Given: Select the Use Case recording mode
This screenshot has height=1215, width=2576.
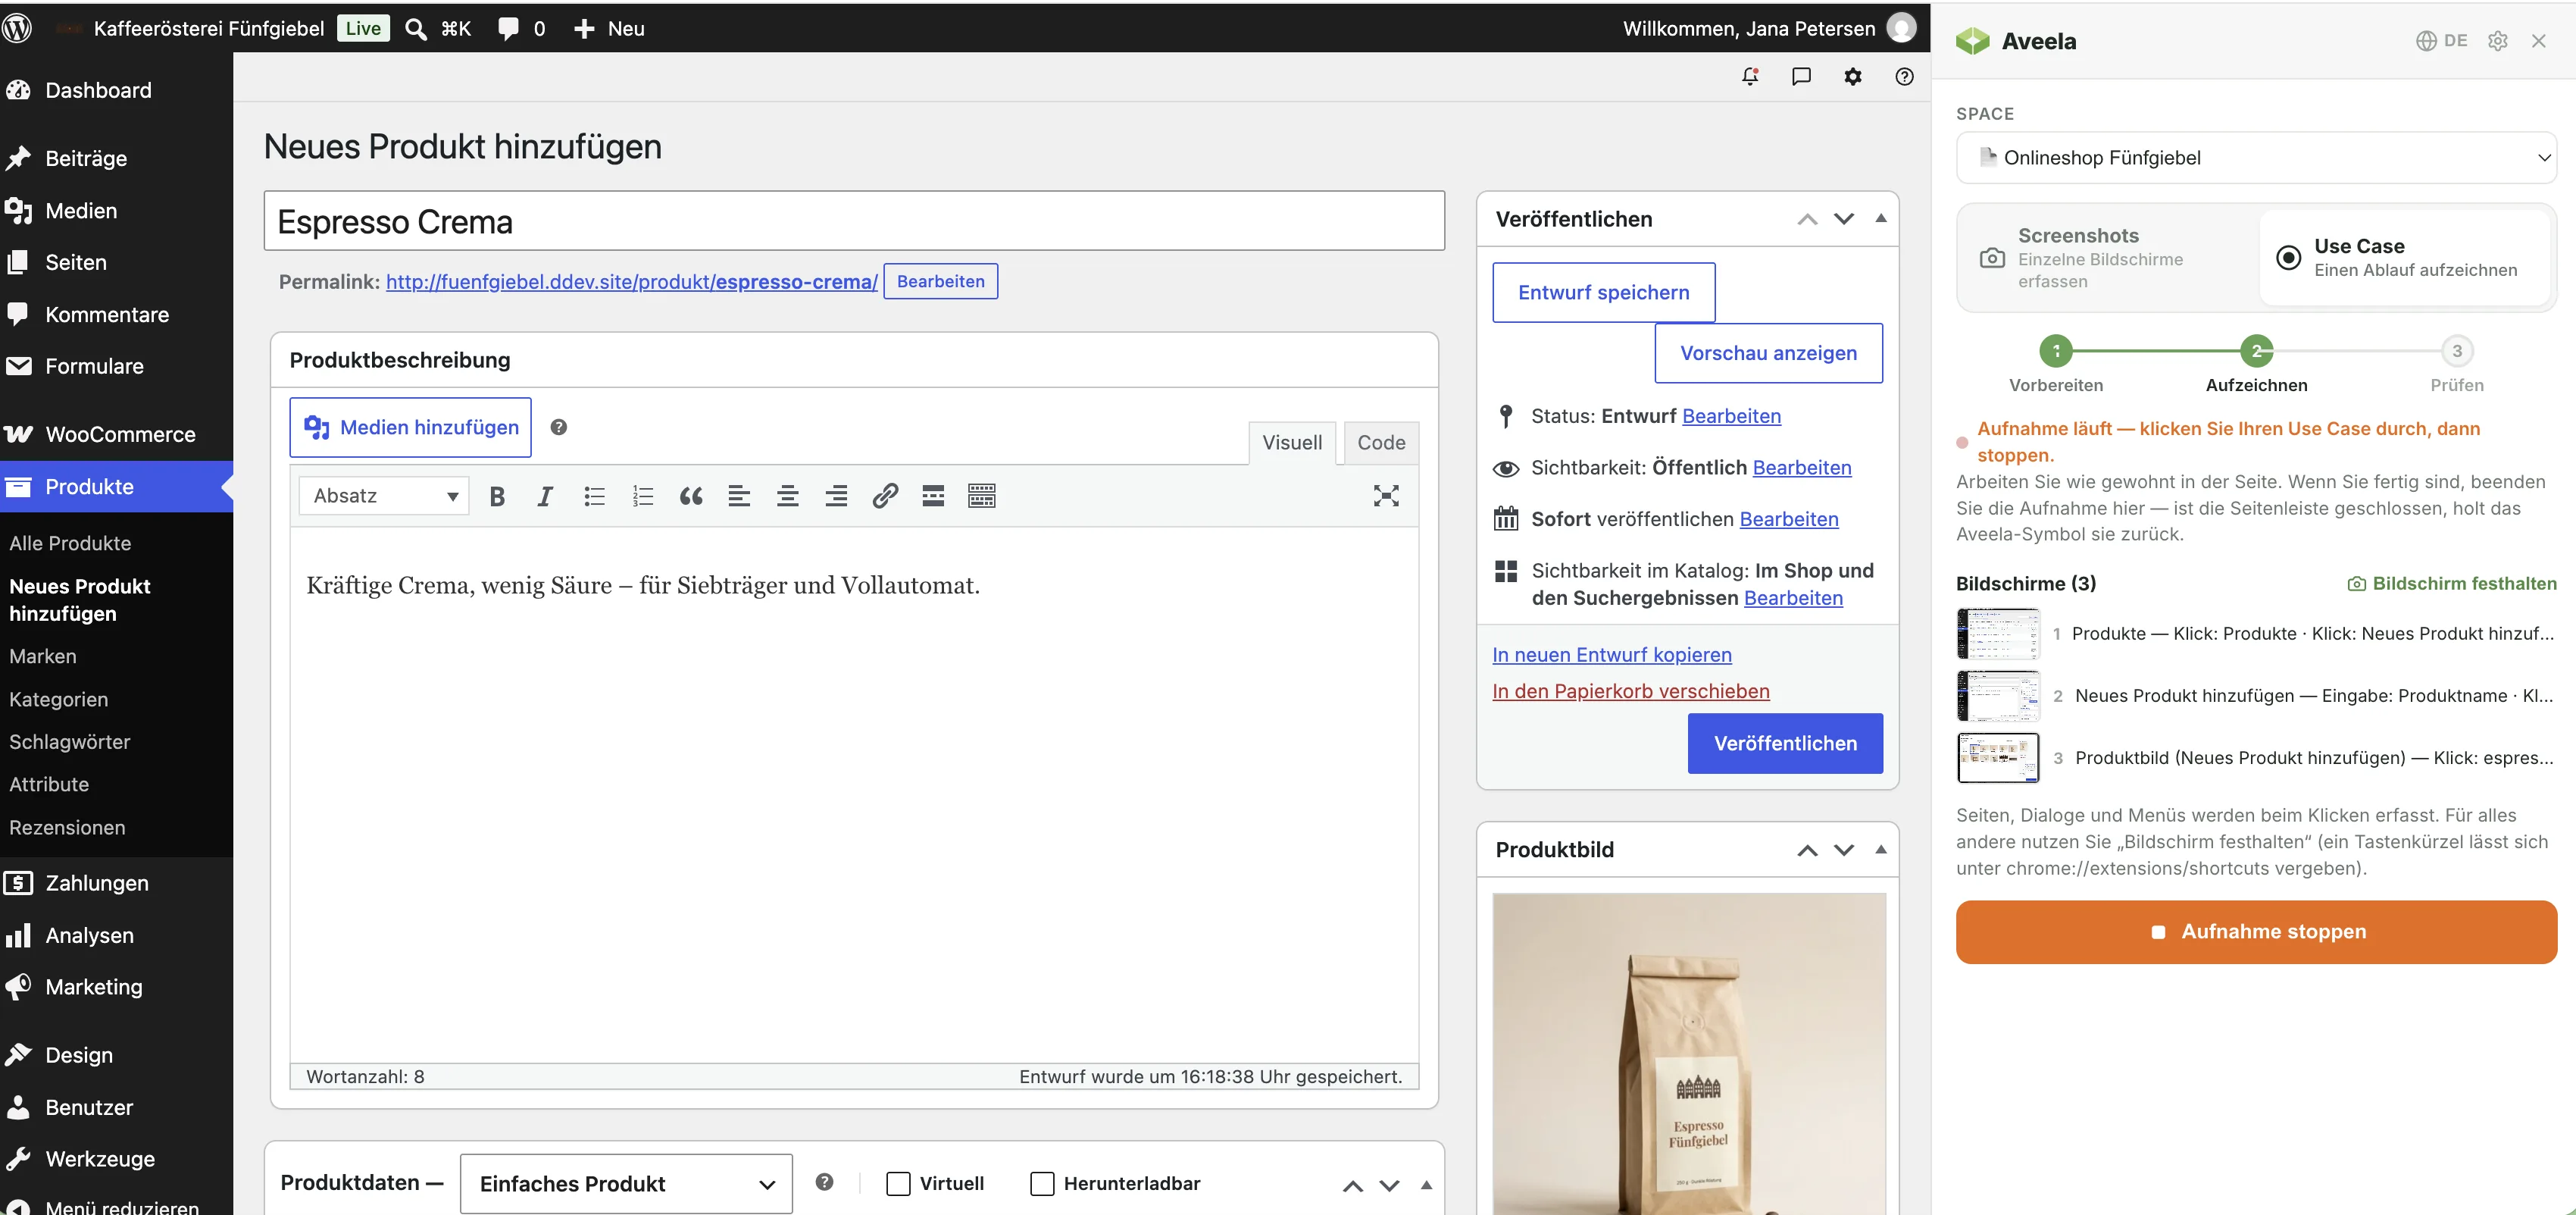Looking at the screenshot, I should click(2405, 258).
